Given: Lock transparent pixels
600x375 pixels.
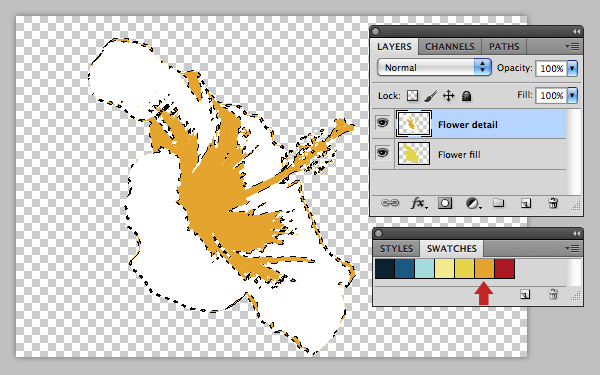Looking at the screenshot, I should point(412,96).
